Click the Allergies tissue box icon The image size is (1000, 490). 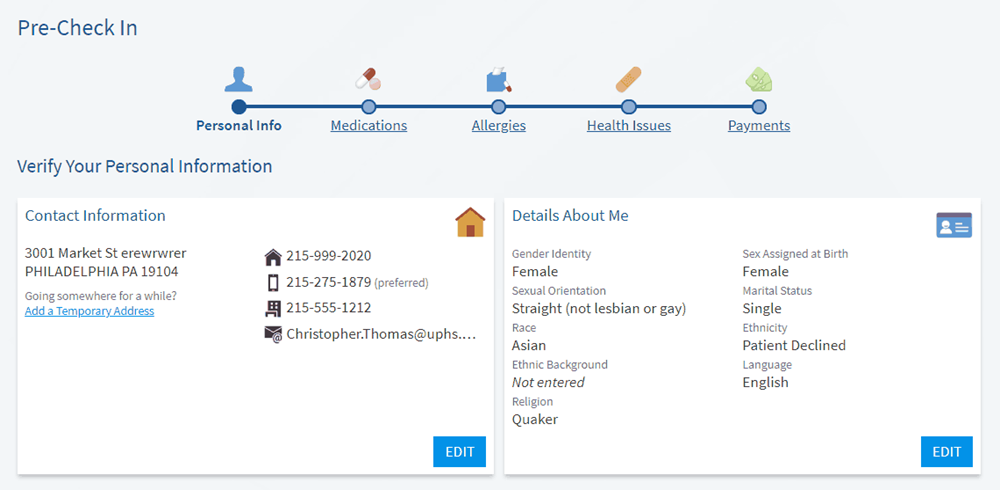[x=499, y=79]
